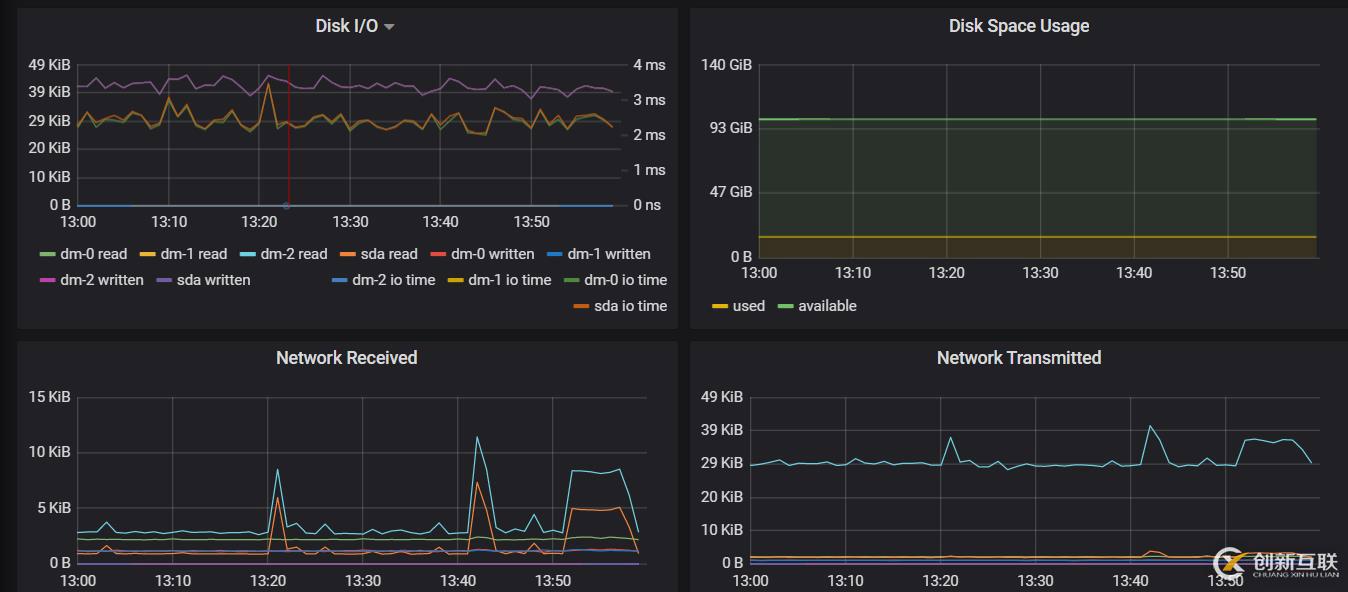Click the 13:40 time label in Disk Space Usage

click(1134, 273)
